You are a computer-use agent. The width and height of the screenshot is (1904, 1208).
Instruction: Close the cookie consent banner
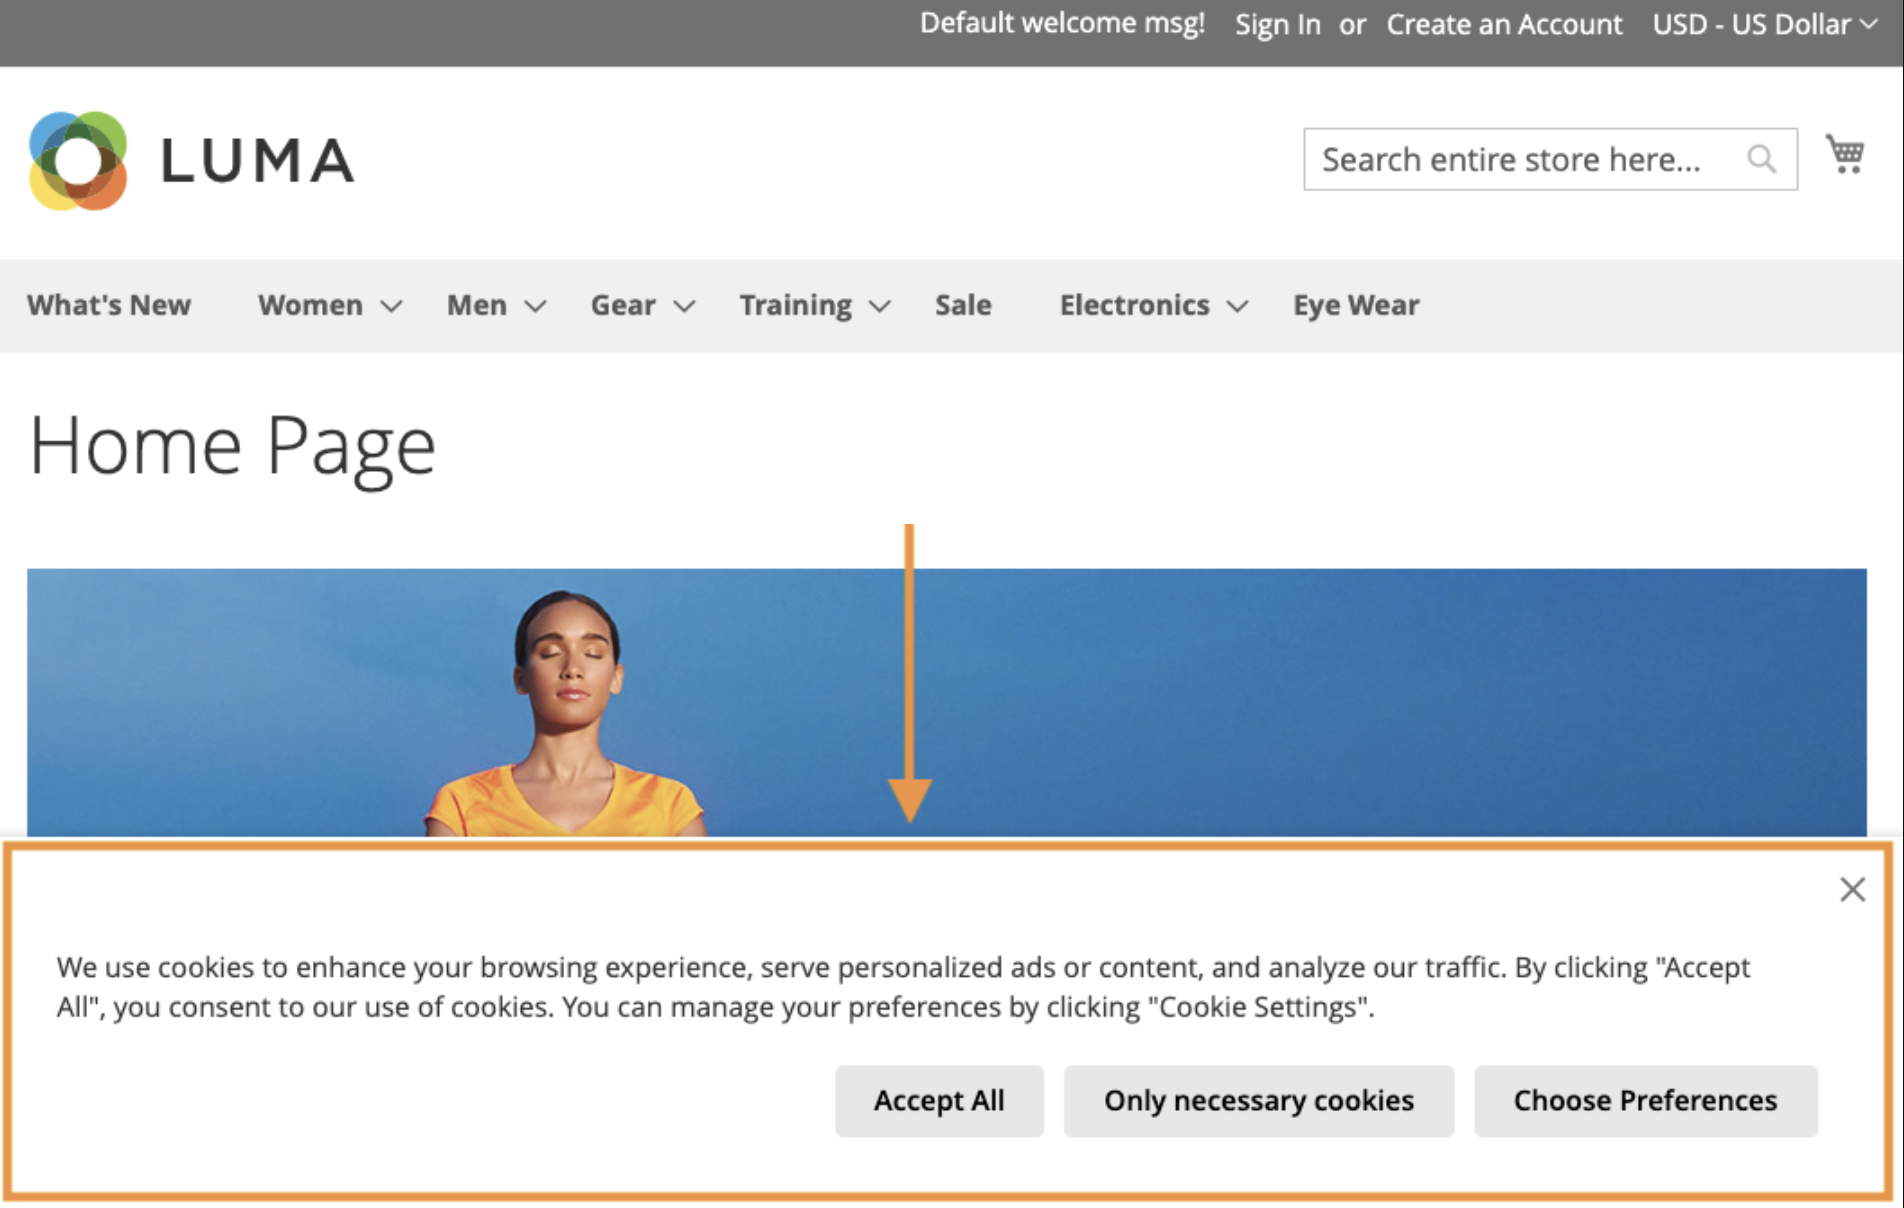(x=1852, y=889)
